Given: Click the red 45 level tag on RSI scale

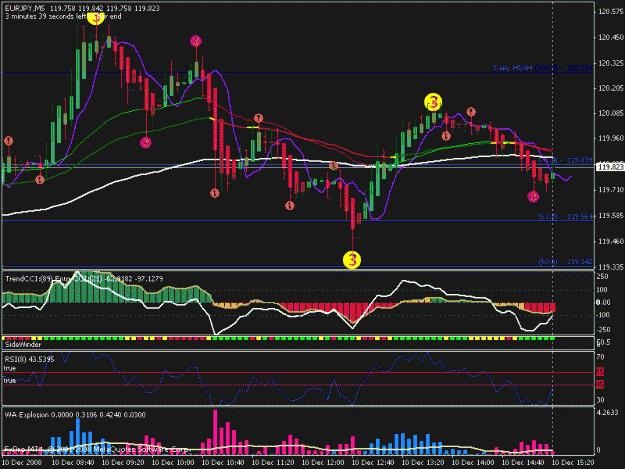Looking at the screenshot, I should [600, 385].
